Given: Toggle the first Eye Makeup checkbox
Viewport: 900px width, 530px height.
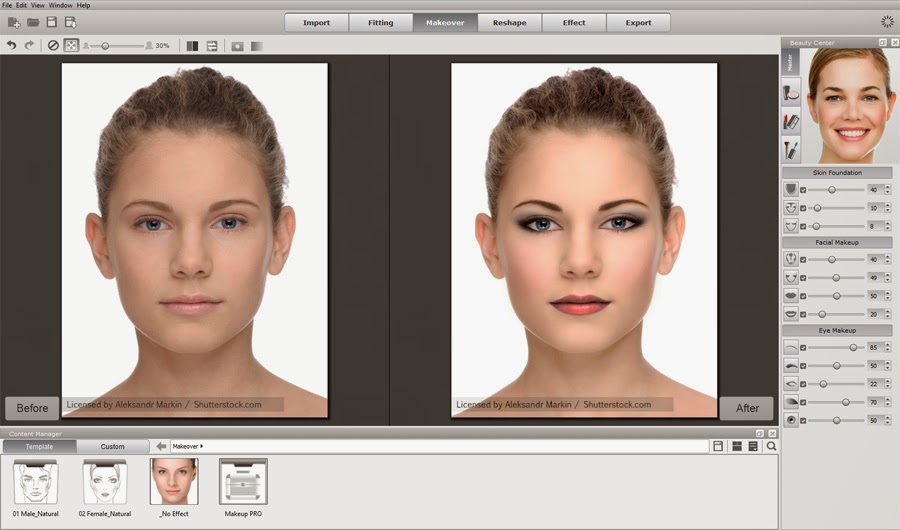Looking at the screenshot, I should (x=803, y=348).
